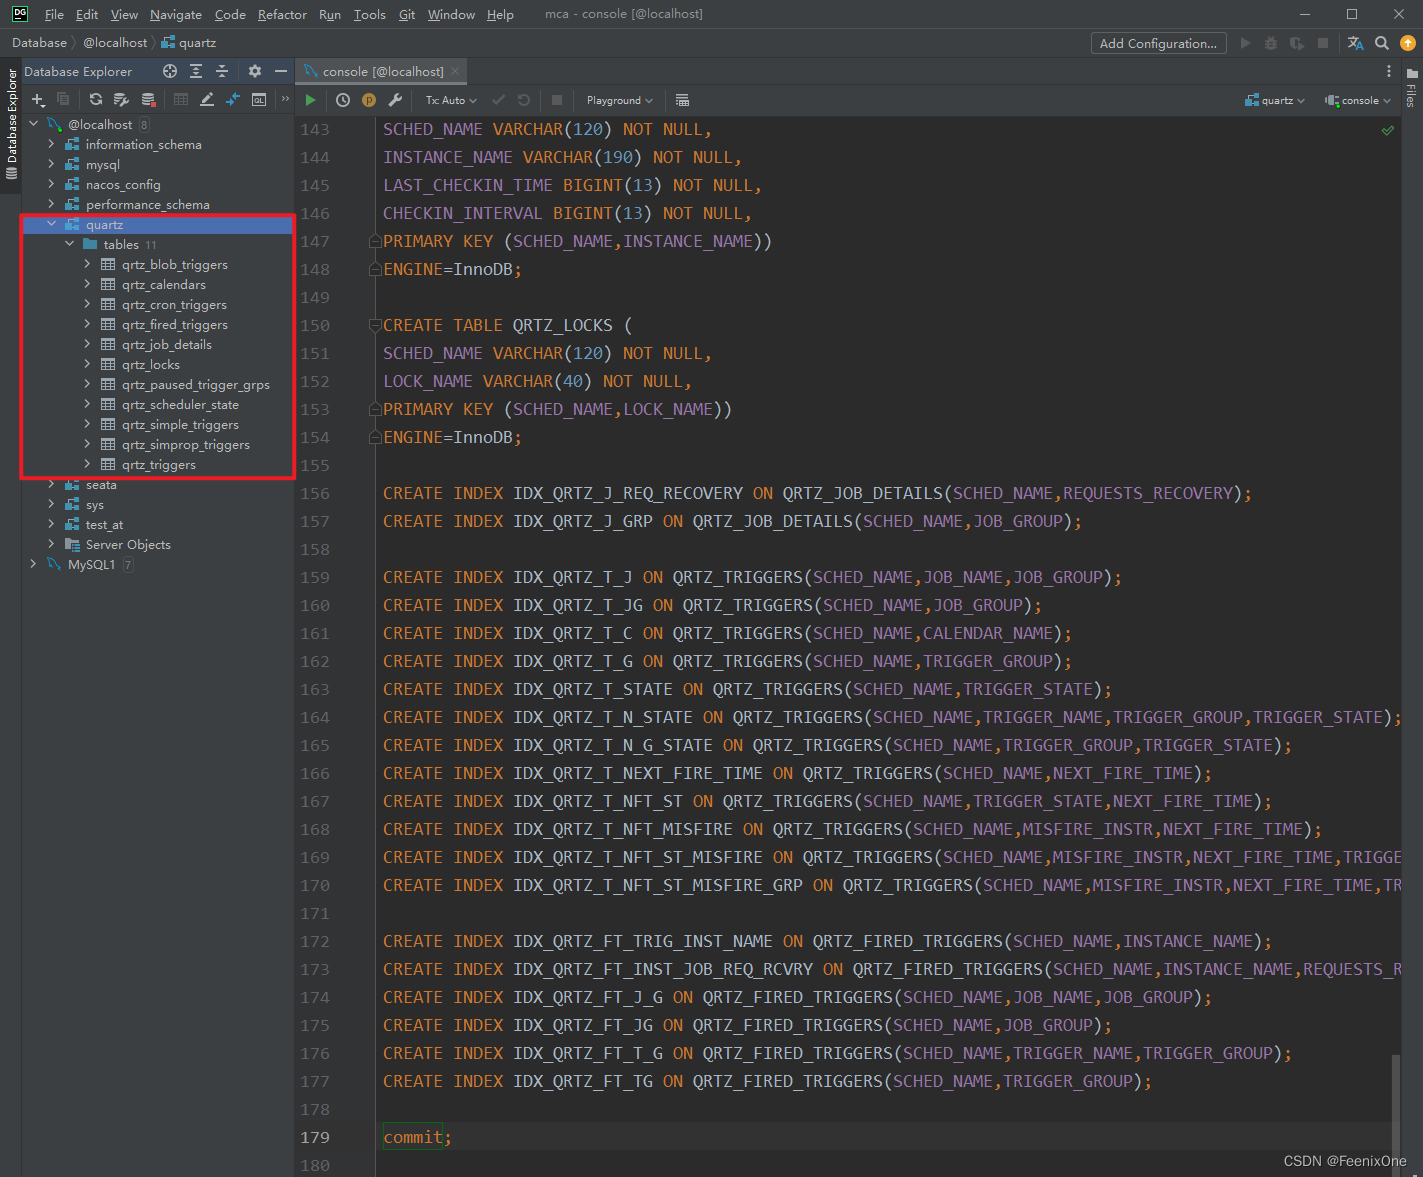Click the orange update arrow icon
The height and width of the screenshot is (1177, 1423).
[x=1408, y=43]
